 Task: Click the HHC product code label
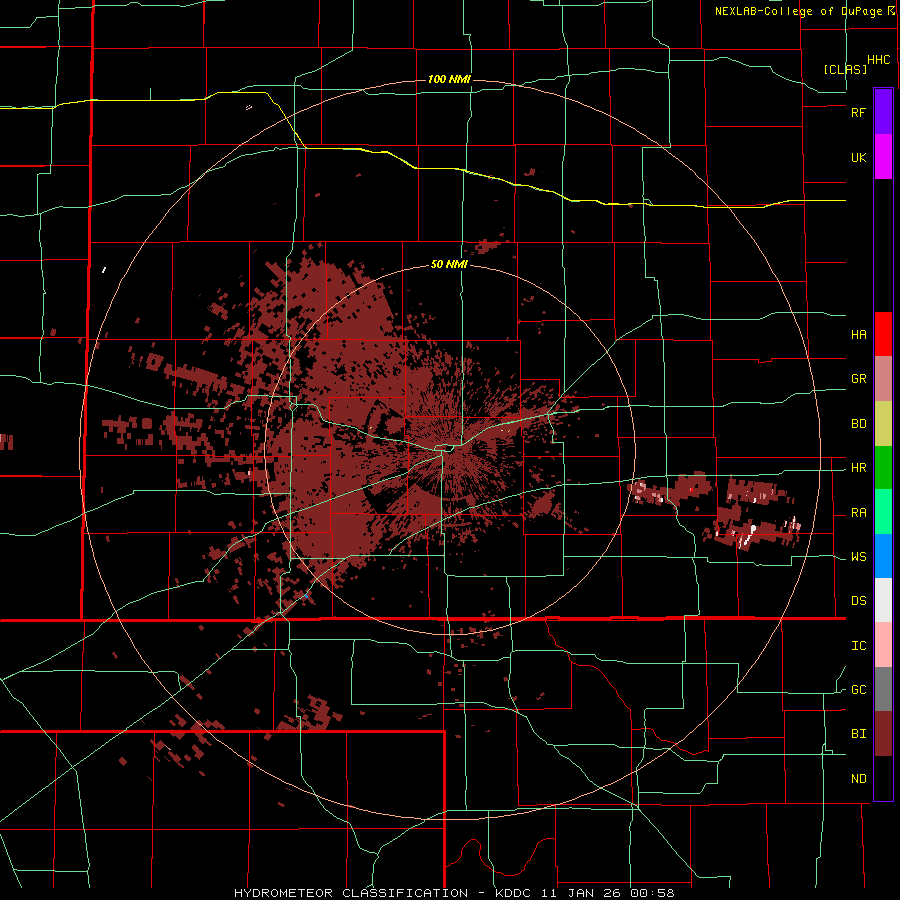878,60
